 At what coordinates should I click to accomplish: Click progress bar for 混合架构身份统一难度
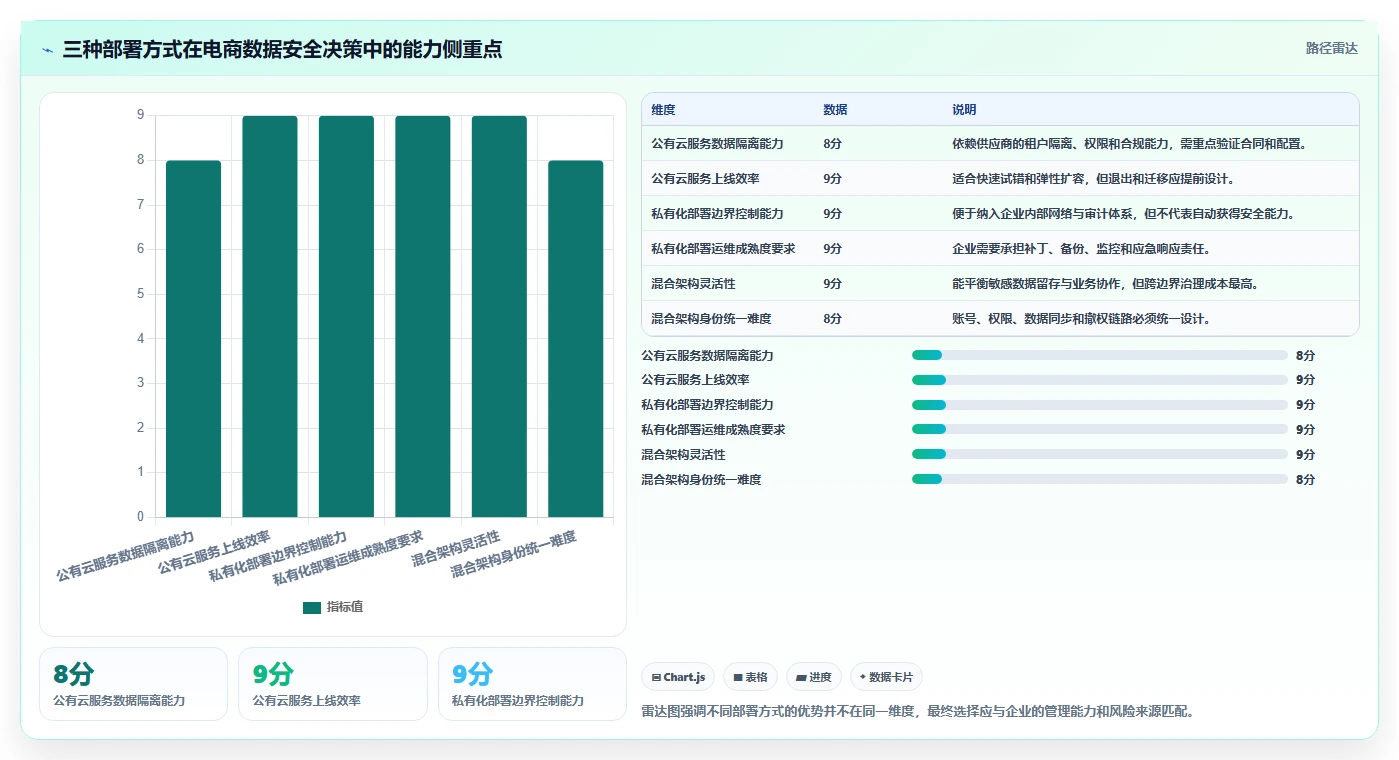click(x=1099, y=479)
